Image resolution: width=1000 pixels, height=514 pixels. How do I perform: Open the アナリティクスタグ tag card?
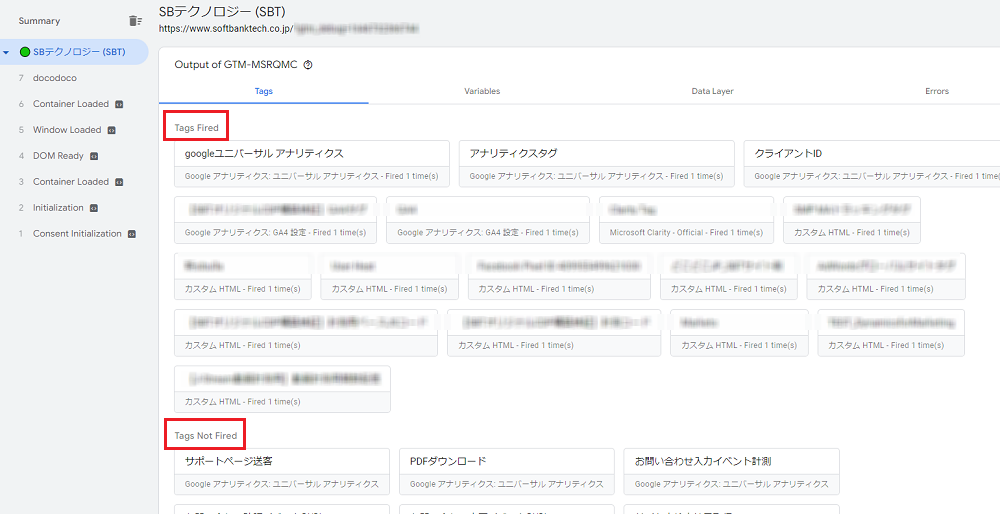(596, 164)
